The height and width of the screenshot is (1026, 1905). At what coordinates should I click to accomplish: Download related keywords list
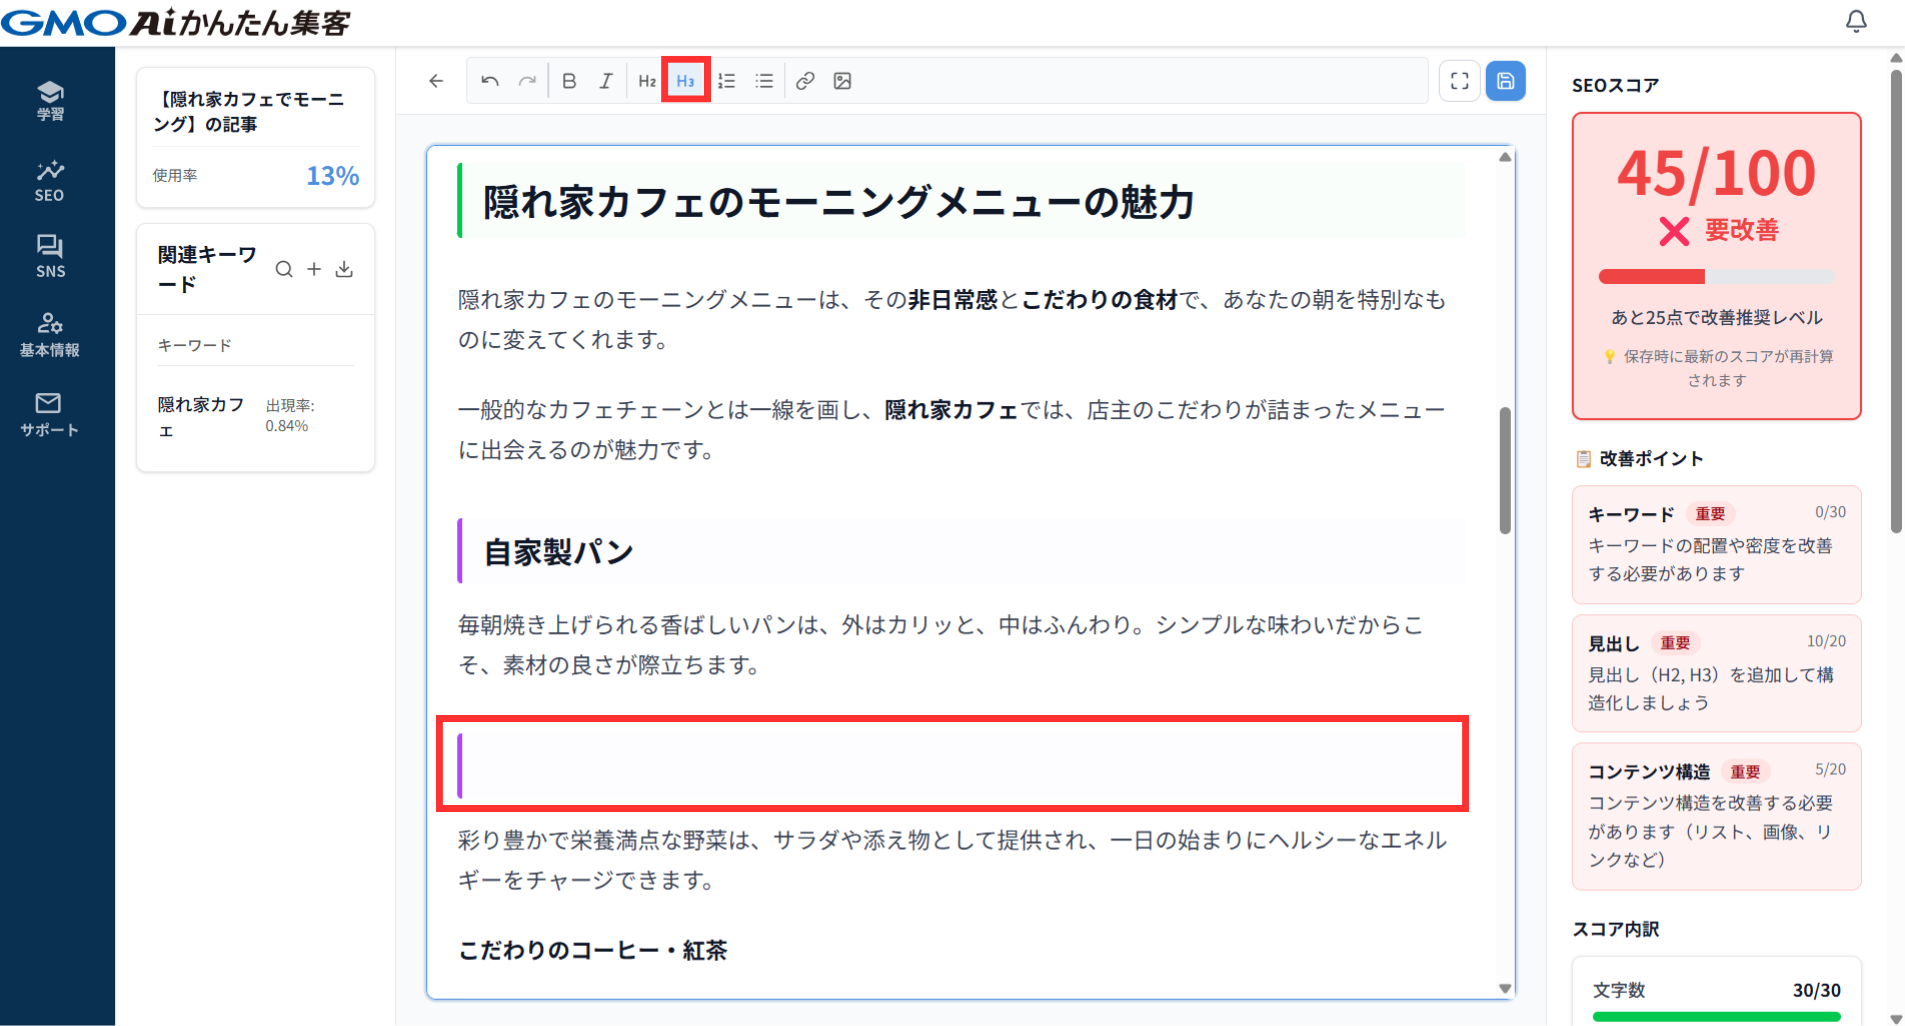pos(344,269)
